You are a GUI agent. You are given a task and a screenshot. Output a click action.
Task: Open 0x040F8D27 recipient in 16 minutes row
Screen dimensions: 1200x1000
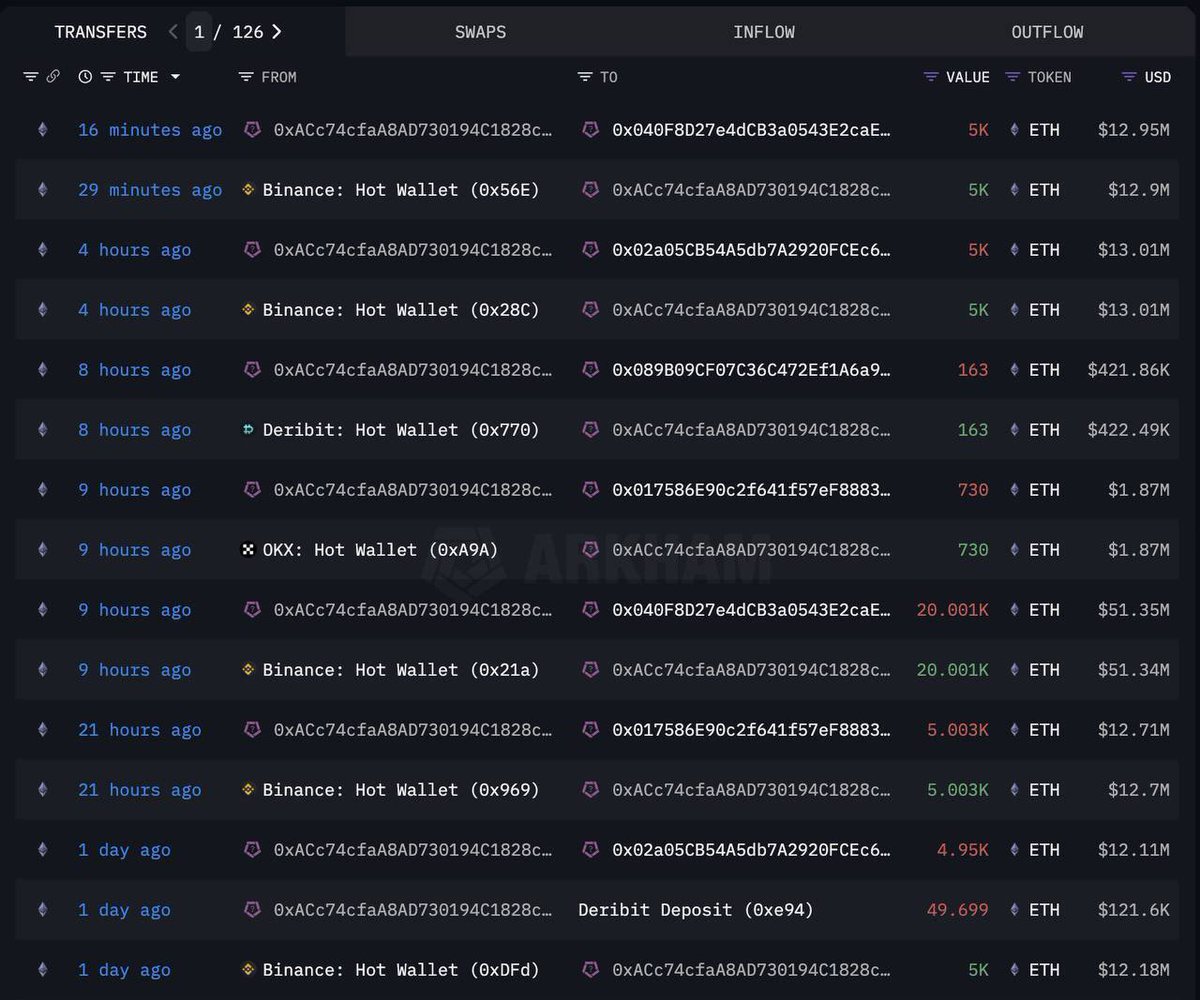pyautogui.click(x=751, y=130)
